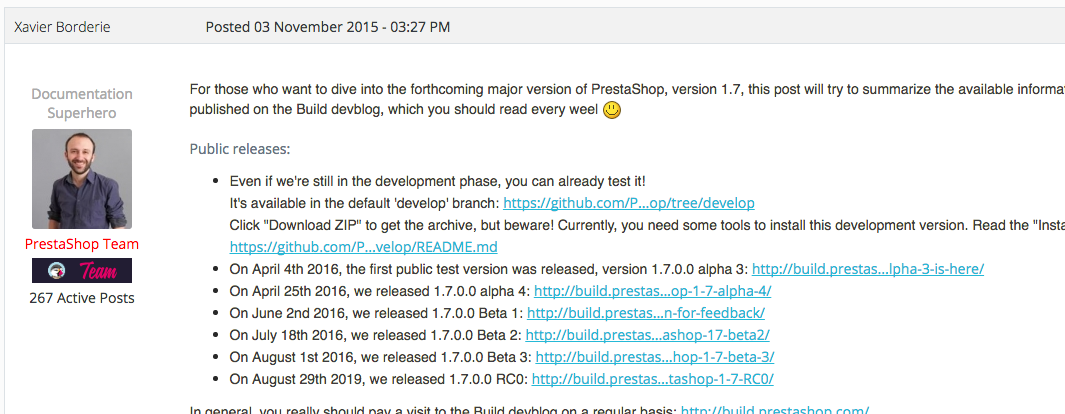The width and height of the screenshot is (1065, 414).
Task: Follow the alpha 4 release link
Action: click(x=652, y=291)
